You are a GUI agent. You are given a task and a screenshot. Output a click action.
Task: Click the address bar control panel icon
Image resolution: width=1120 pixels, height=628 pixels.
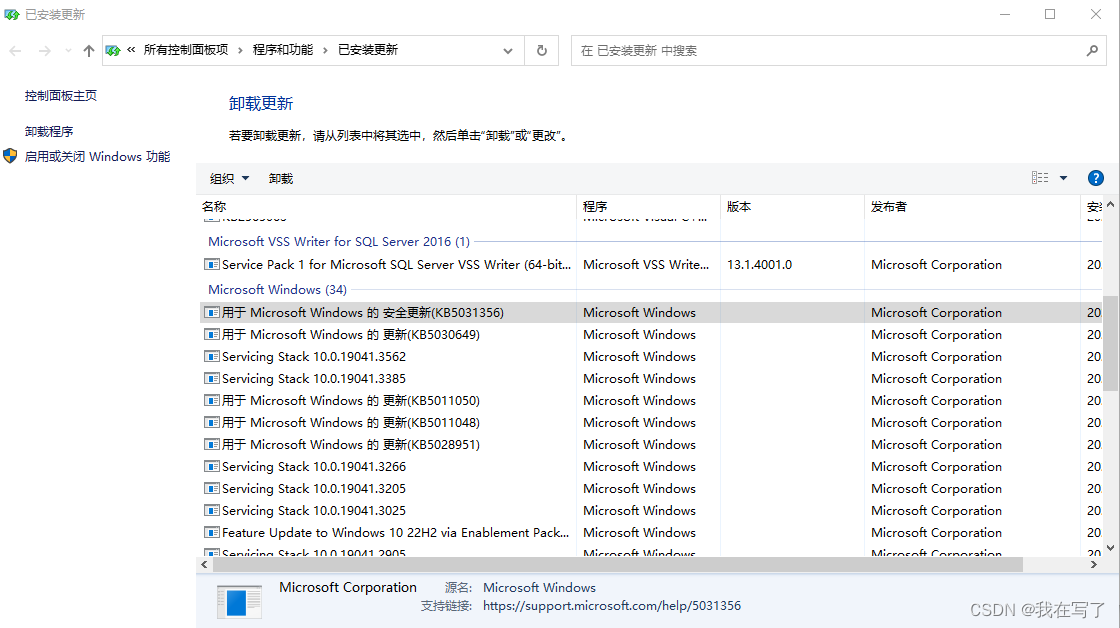tap(113, 50)
